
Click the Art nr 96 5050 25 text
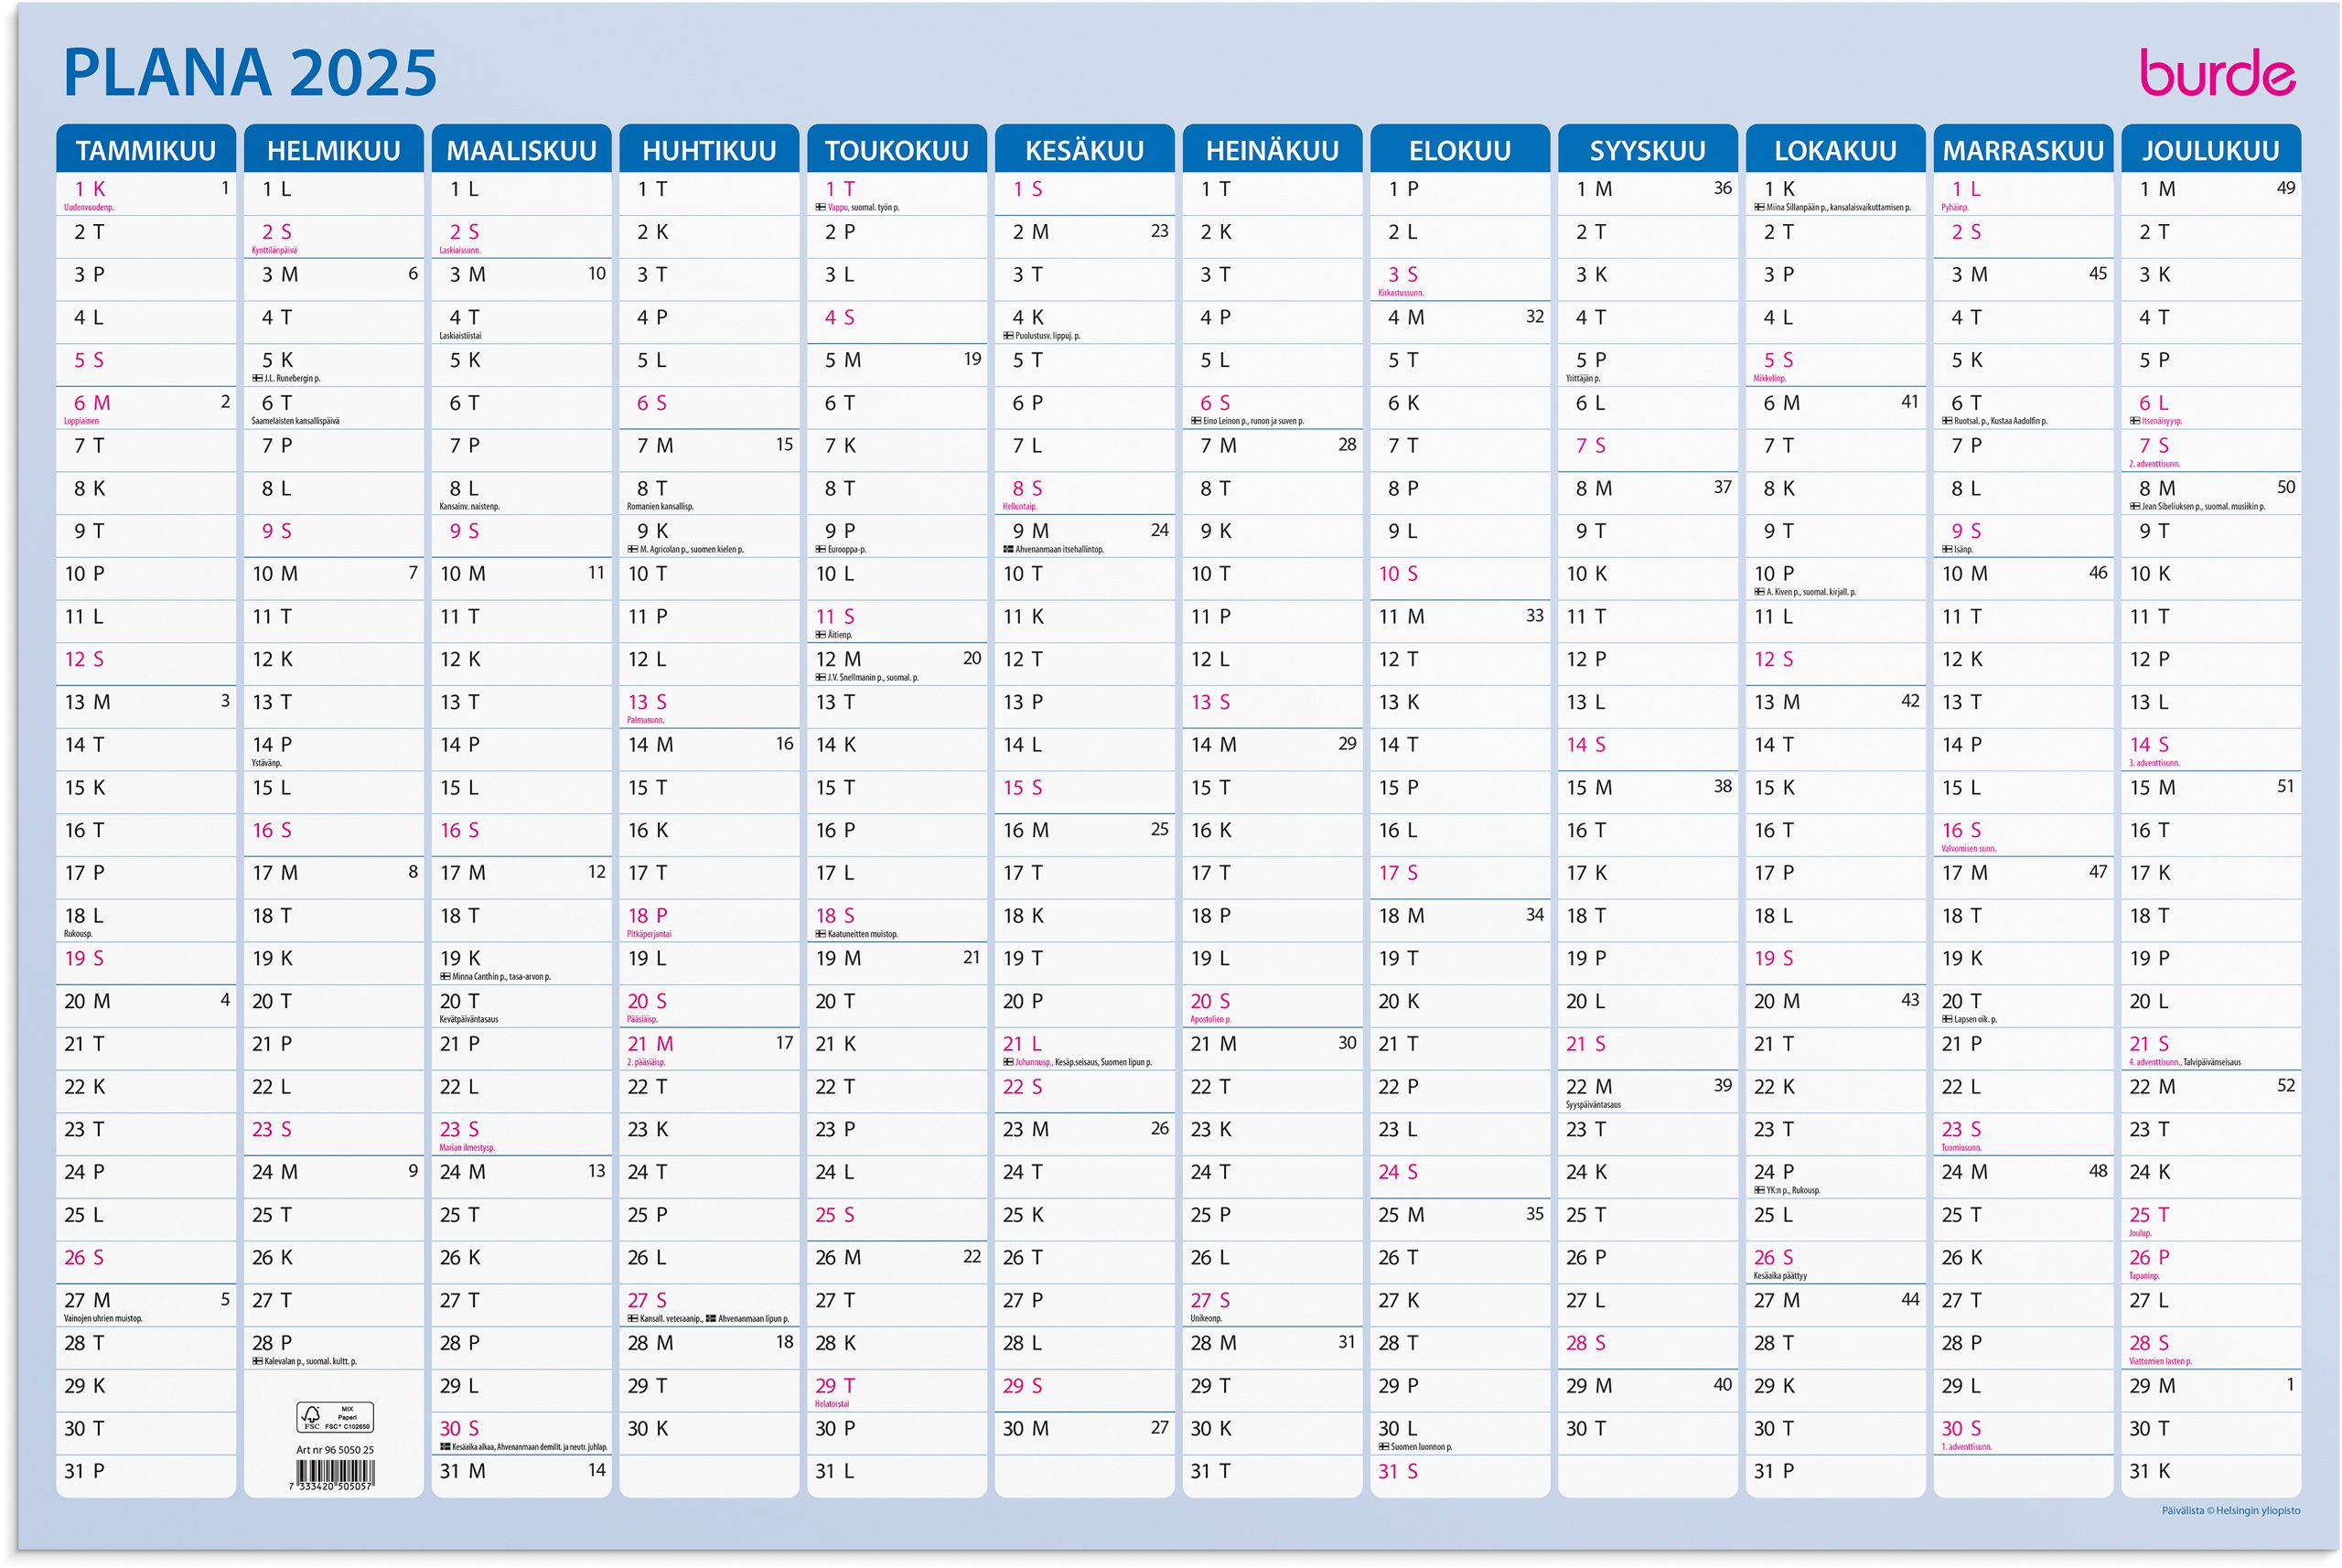coord(334,1450)
